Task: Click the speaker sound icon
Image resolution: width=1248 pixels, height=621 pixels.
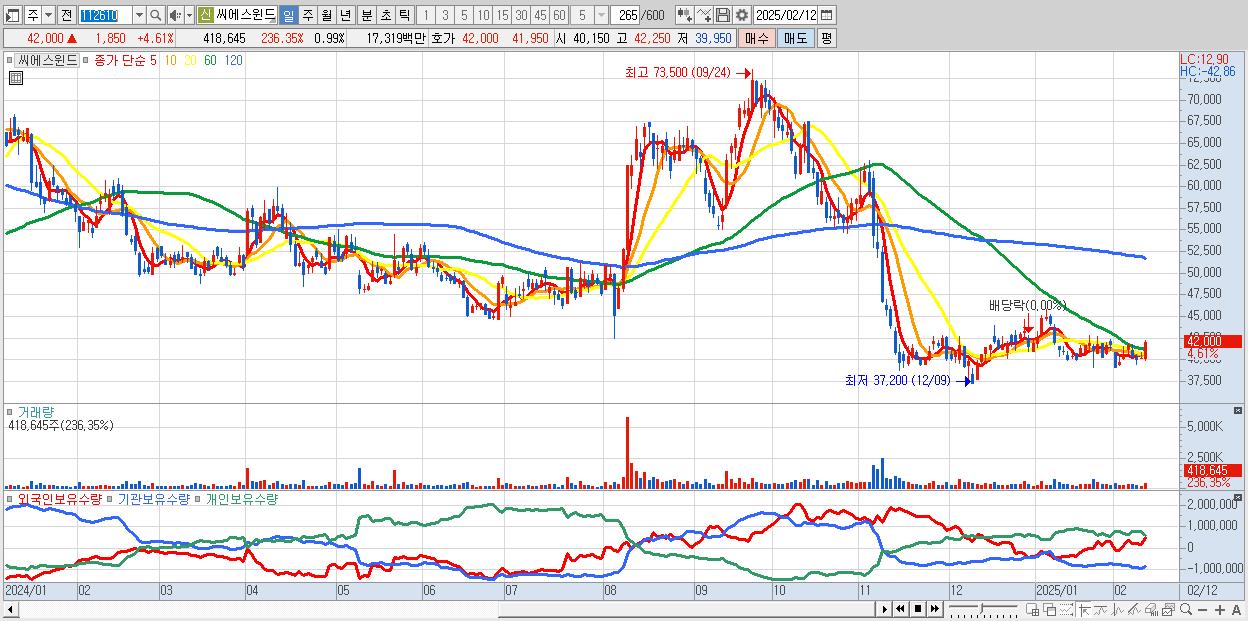Action: 175,15
